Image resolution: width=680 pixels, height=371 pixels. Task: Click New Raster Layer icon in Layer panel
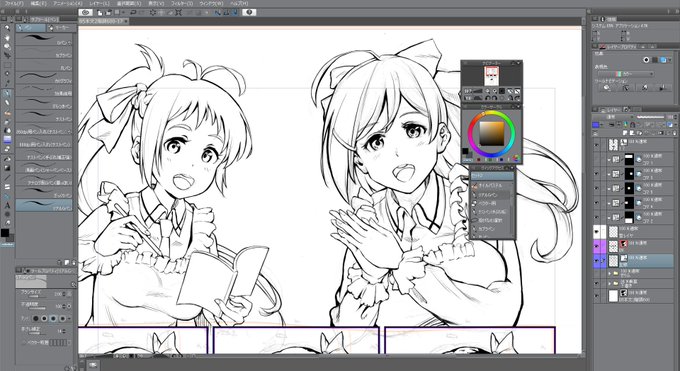625,132
